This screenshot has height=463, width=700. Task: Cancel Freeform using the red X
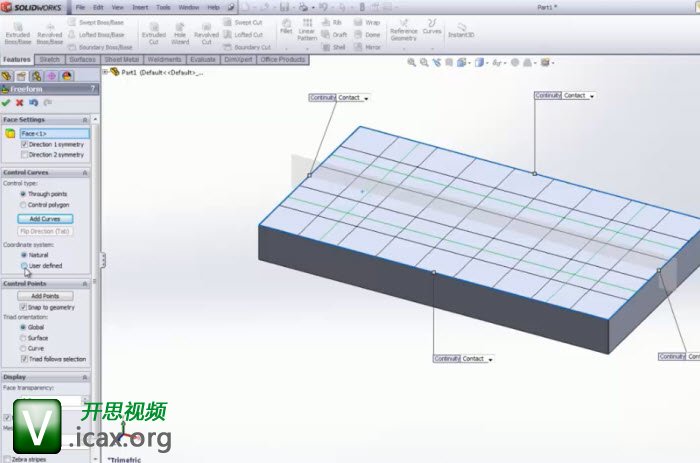pyautogui.click(x=20, y=102)
